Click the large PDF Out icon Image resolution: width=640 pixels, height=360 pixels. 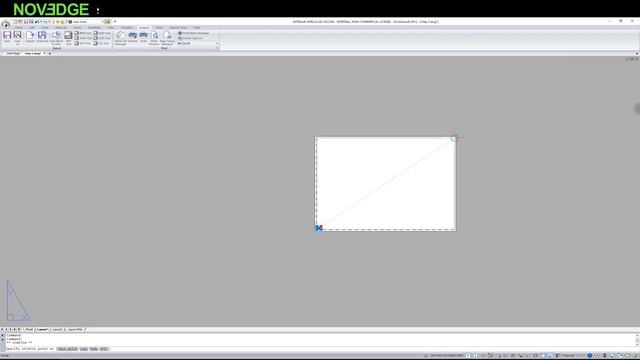click(68, 38)
